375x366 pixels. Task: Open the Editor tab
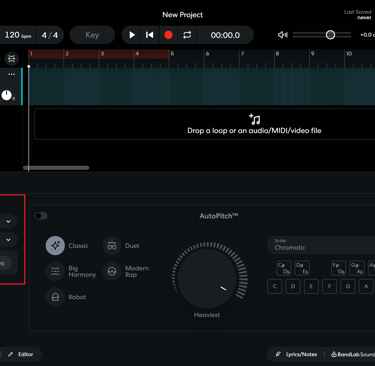(21, 354)
